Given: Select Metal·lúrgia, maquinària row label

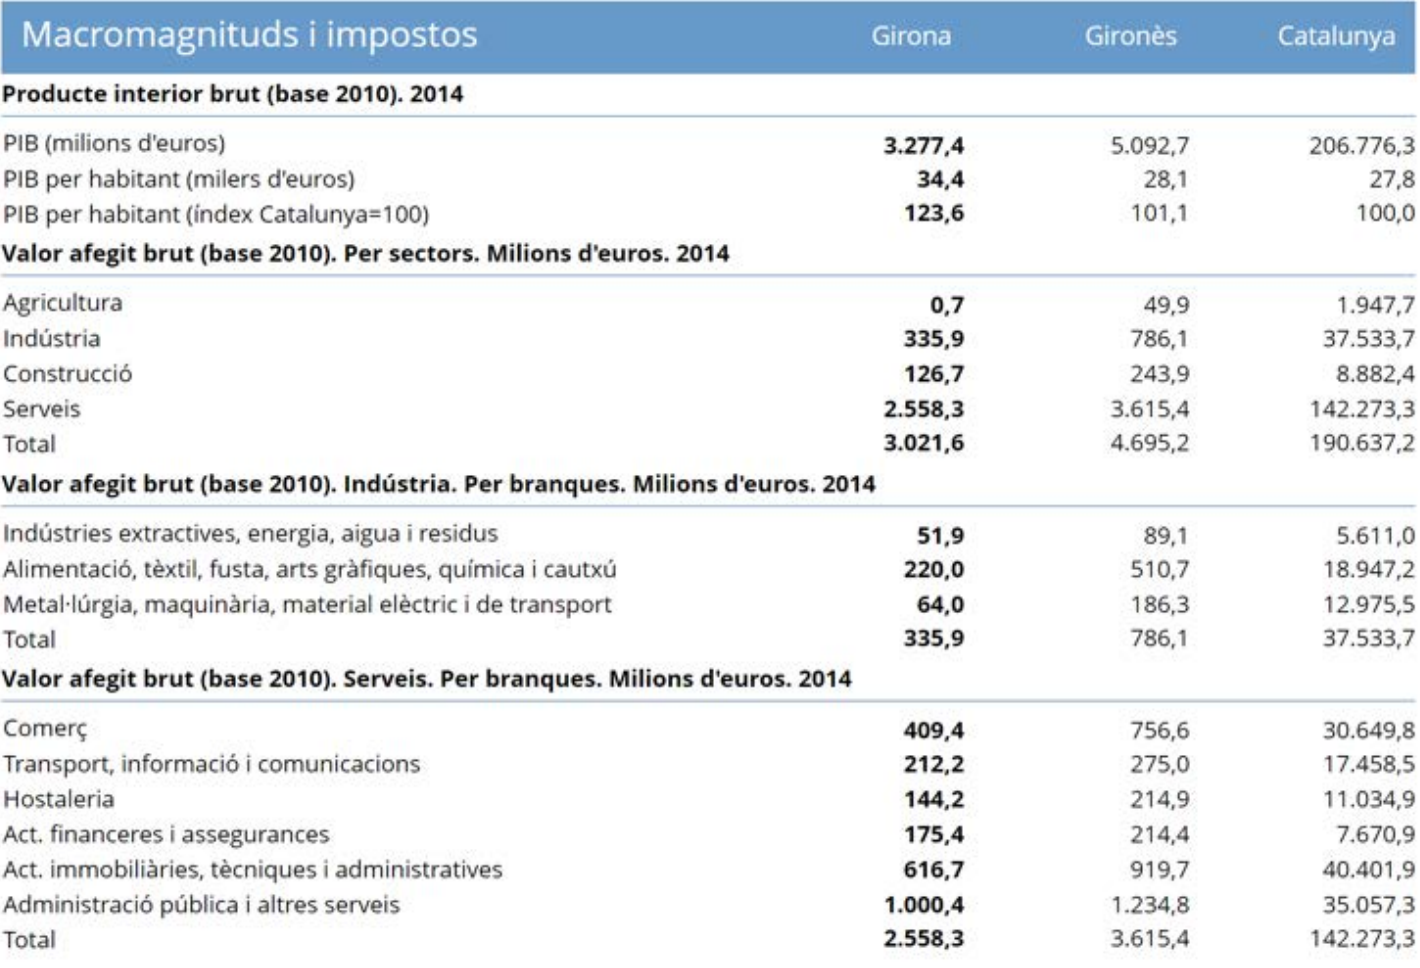Looking at the screenshot, I should pos(307,604).
